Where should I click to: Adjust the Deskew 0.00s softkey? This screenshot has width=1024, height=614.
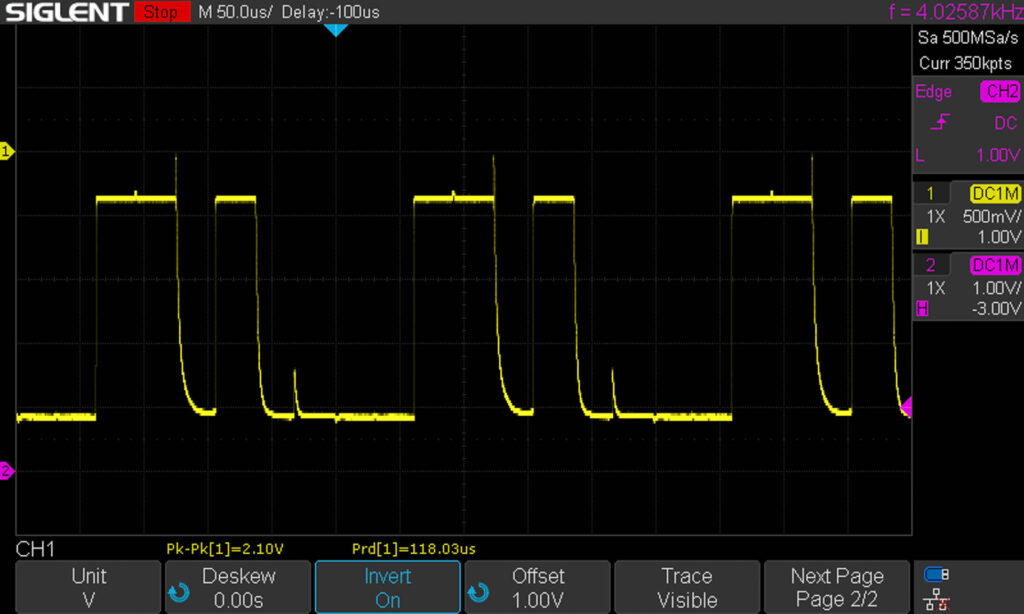pos(238,587)
